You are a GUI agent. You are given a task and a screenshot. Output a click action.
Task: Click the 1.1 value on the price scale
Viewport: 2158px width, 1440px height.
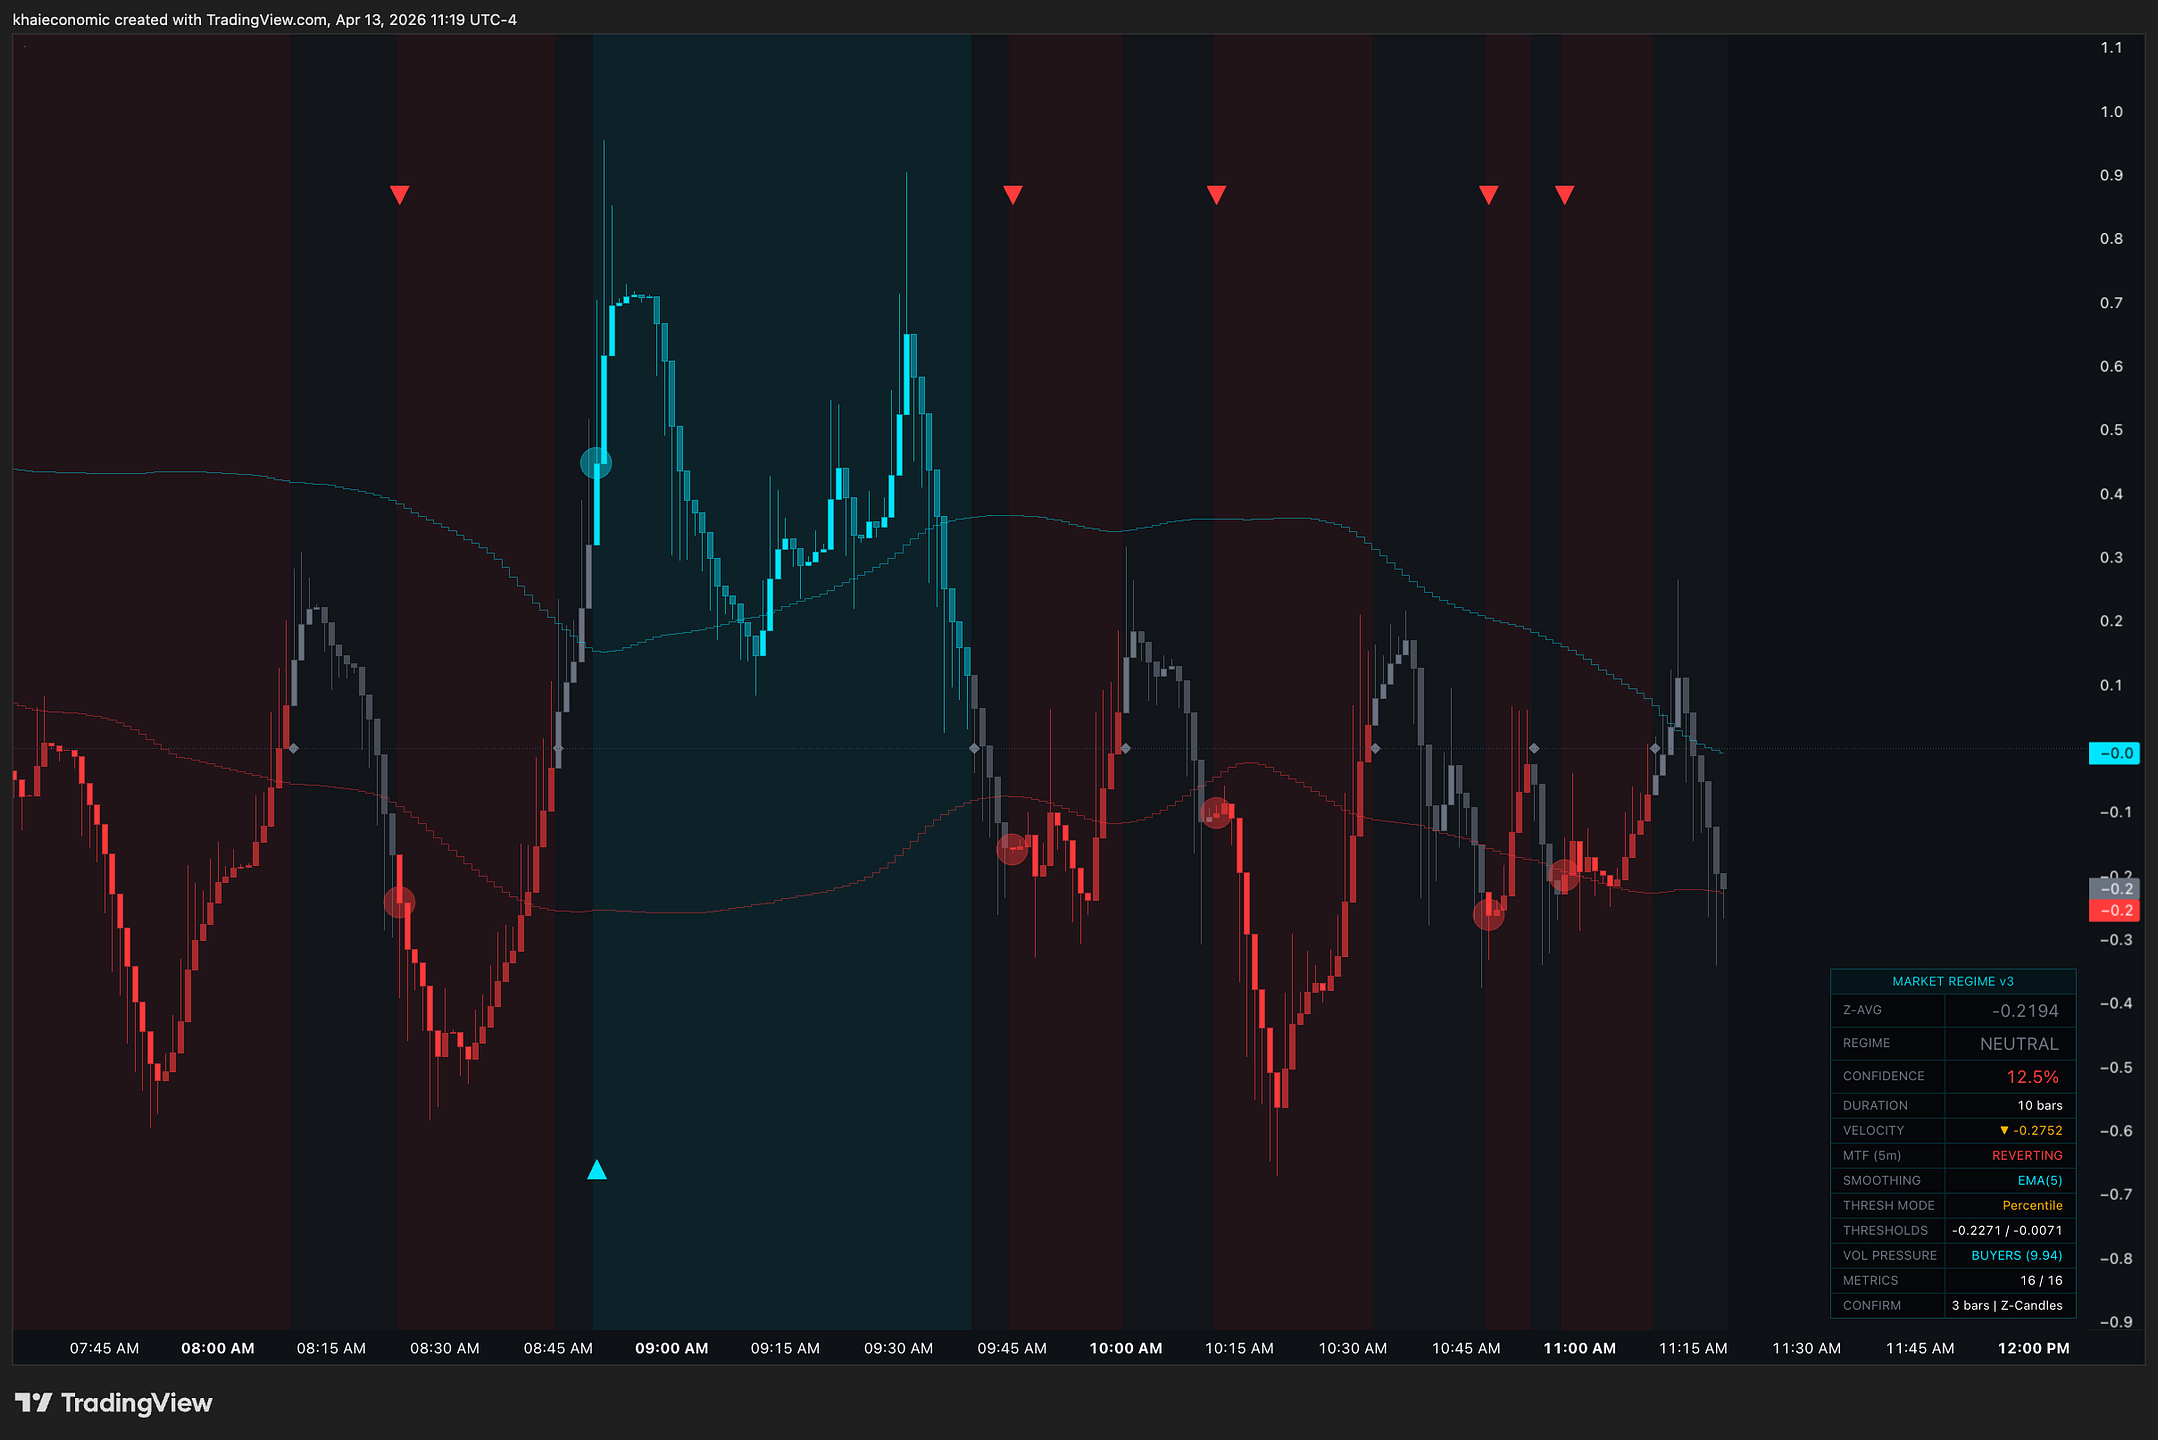(2111, 48)
